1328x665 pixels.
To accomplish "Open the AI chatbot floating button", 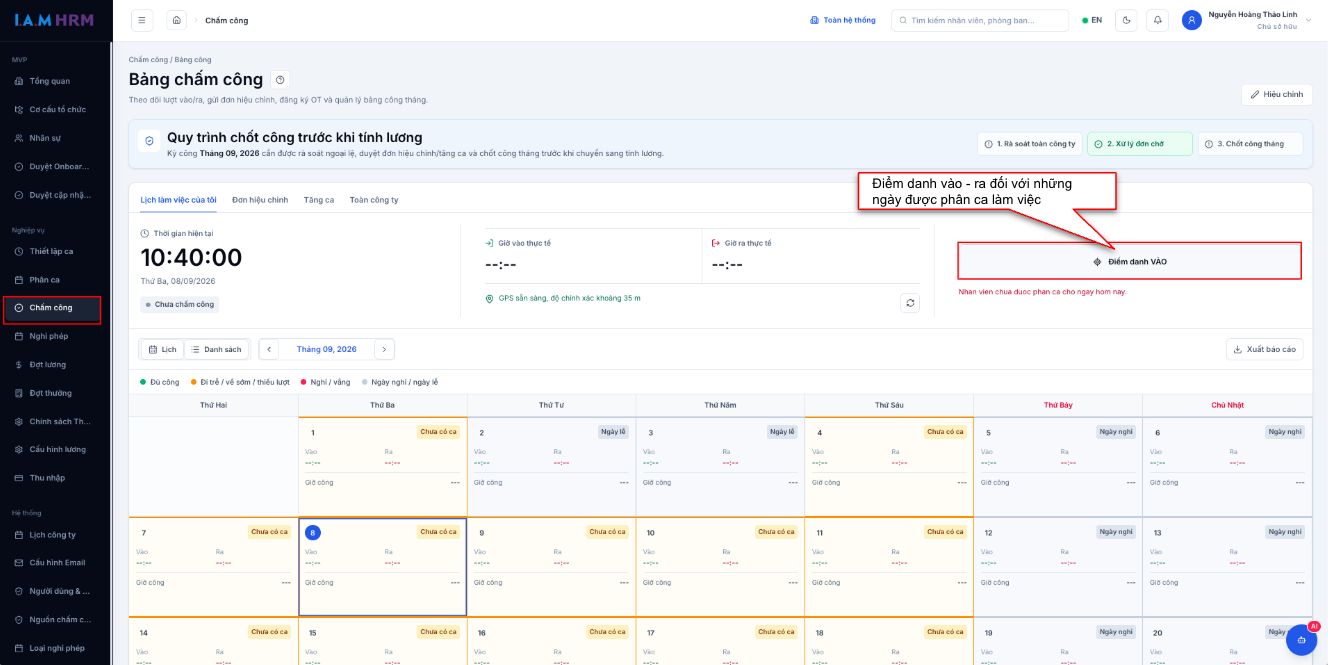I will (x=1301, y=640).
